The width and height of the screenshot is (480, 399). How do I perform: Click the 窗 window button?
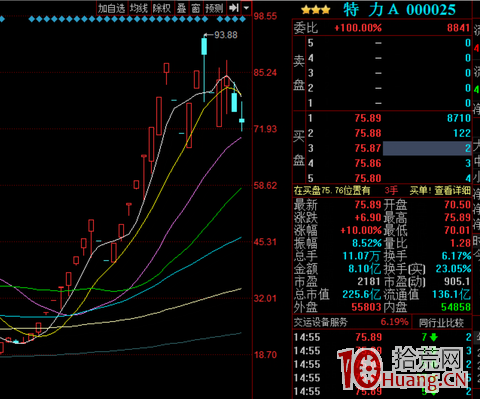[196, 8]
